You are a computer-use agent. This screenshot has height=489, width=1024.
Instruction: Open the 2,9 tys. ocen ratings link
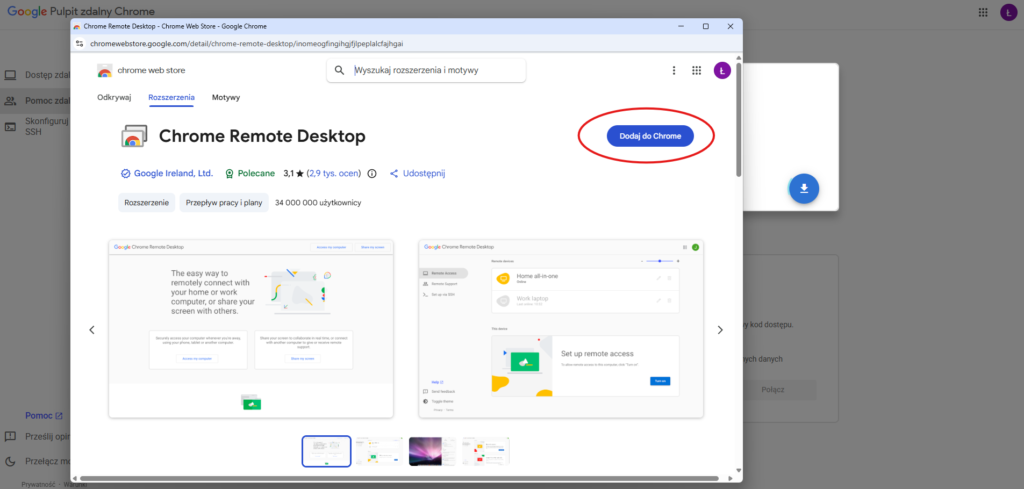pyautogui.click(x=334, y=174)
